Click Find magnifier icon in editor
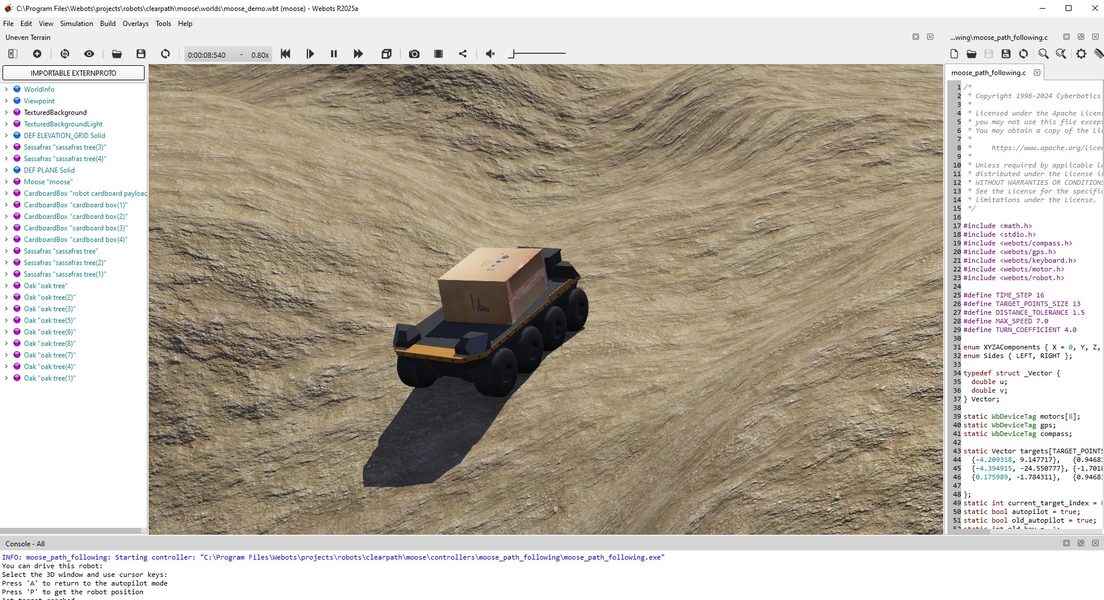1104x600 pixels. pyautogui.click(x=1043, y=54)
